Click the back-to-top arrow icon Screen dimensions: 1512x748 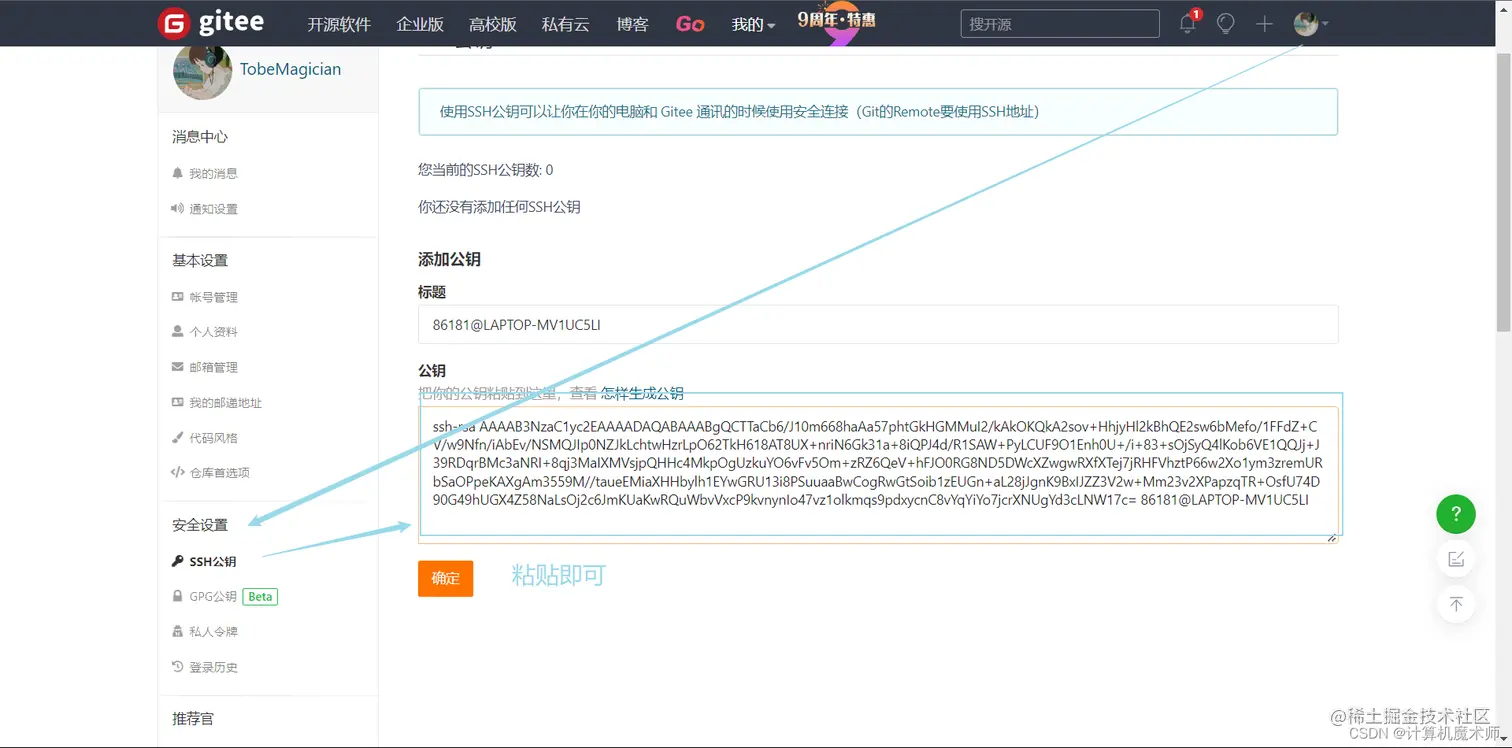click(x=1455, y=604)
